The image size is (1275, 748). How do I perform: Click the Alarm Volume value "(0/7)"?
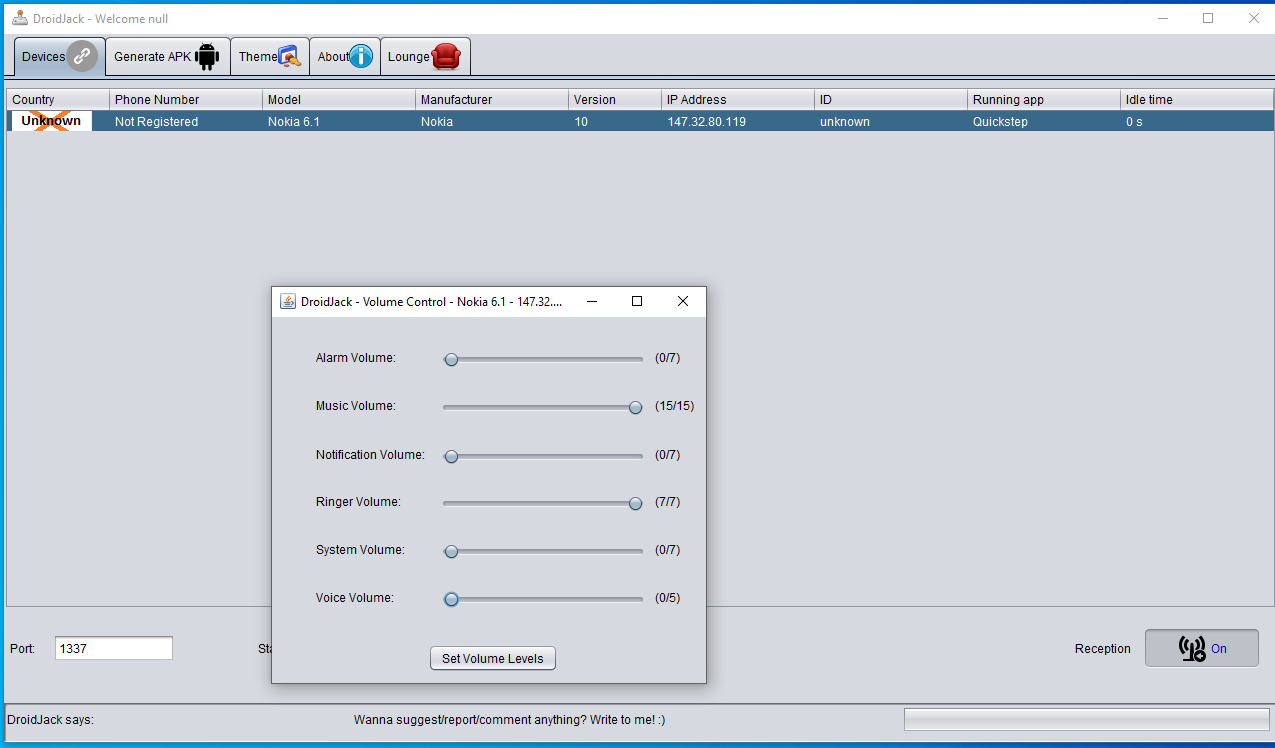[668, 358]
